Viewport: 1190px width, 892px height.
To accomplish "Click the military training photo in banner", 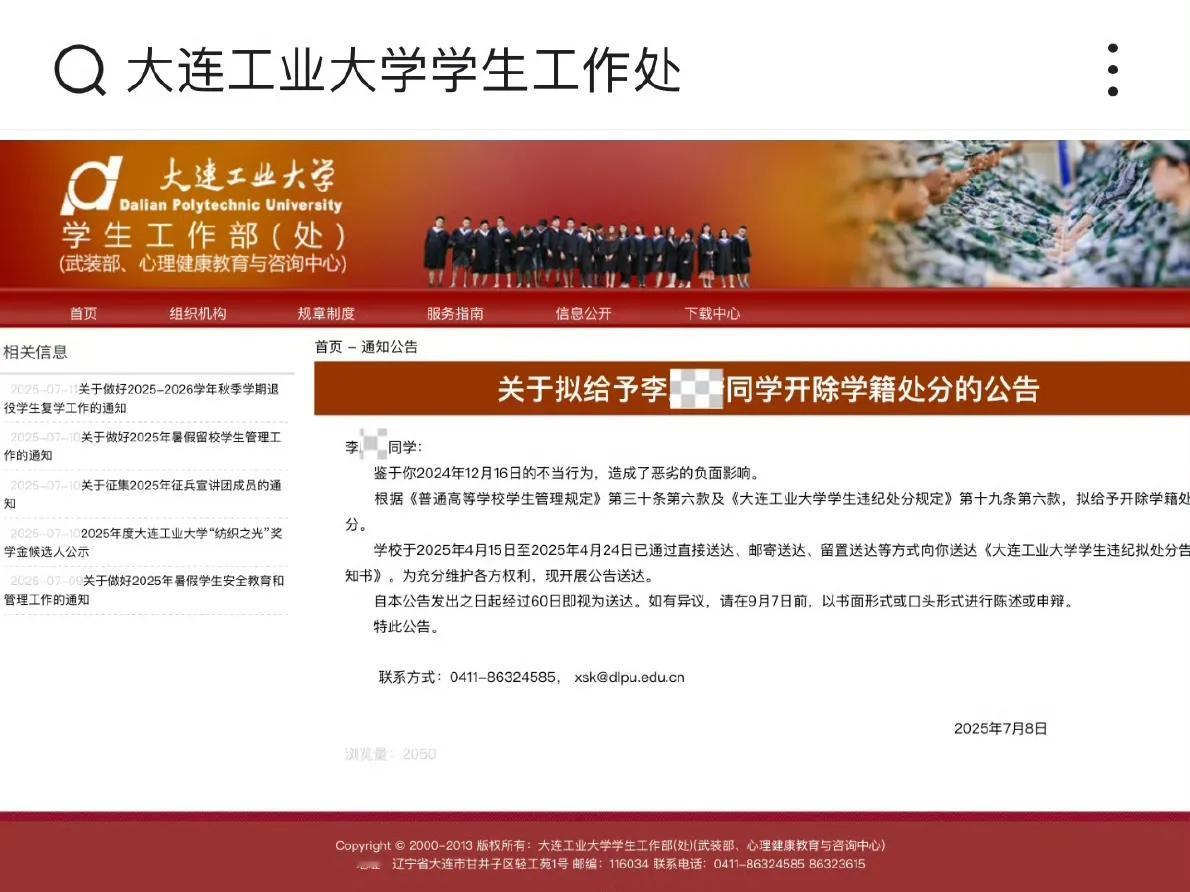I will (1021, 214).
